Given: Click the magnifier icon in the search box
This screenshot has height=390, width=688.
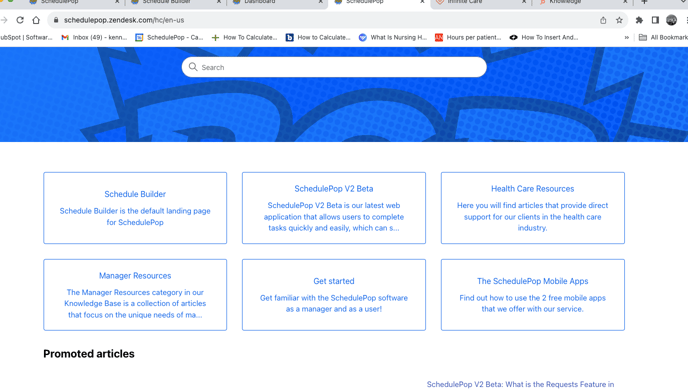Looking at the screenshot, I should 193,67.
